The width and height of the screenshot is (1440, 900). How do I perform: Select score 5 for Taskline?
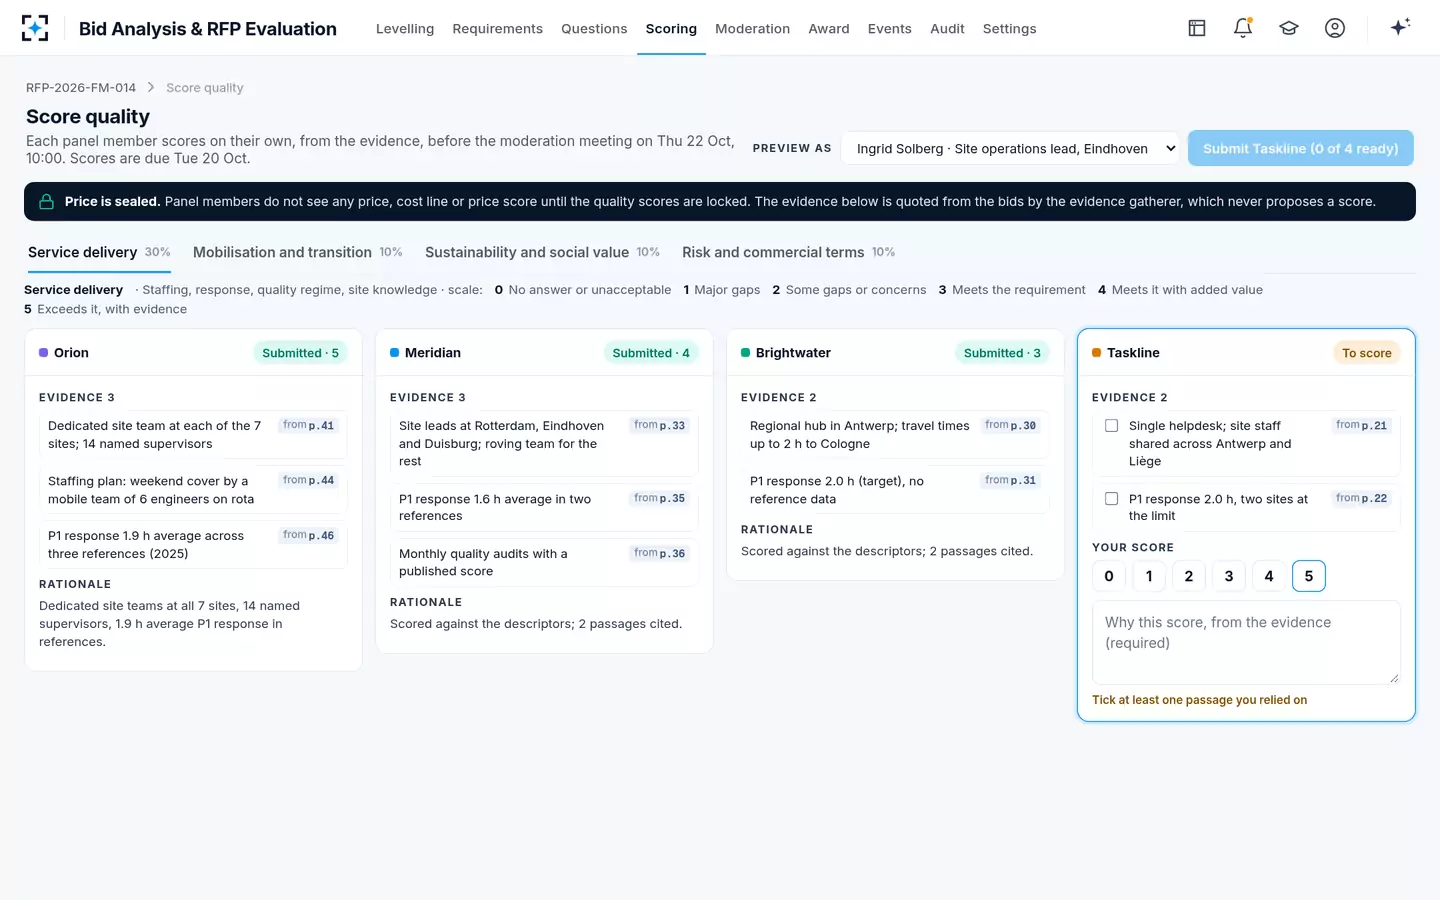[1309, 576]
